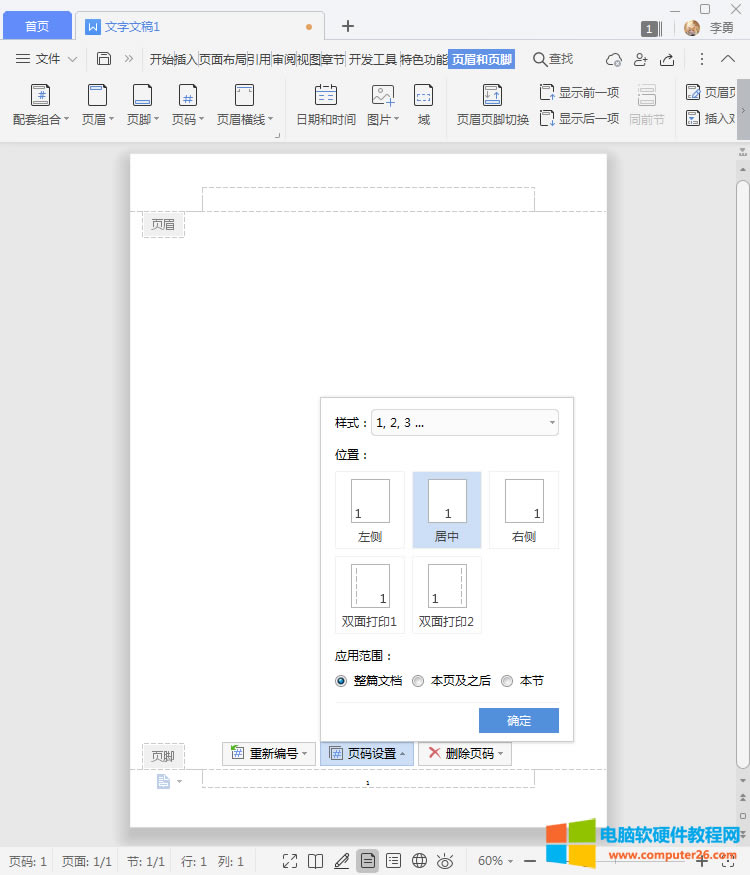Click the 页眉页脚切换 icon

tap(492, 96)
